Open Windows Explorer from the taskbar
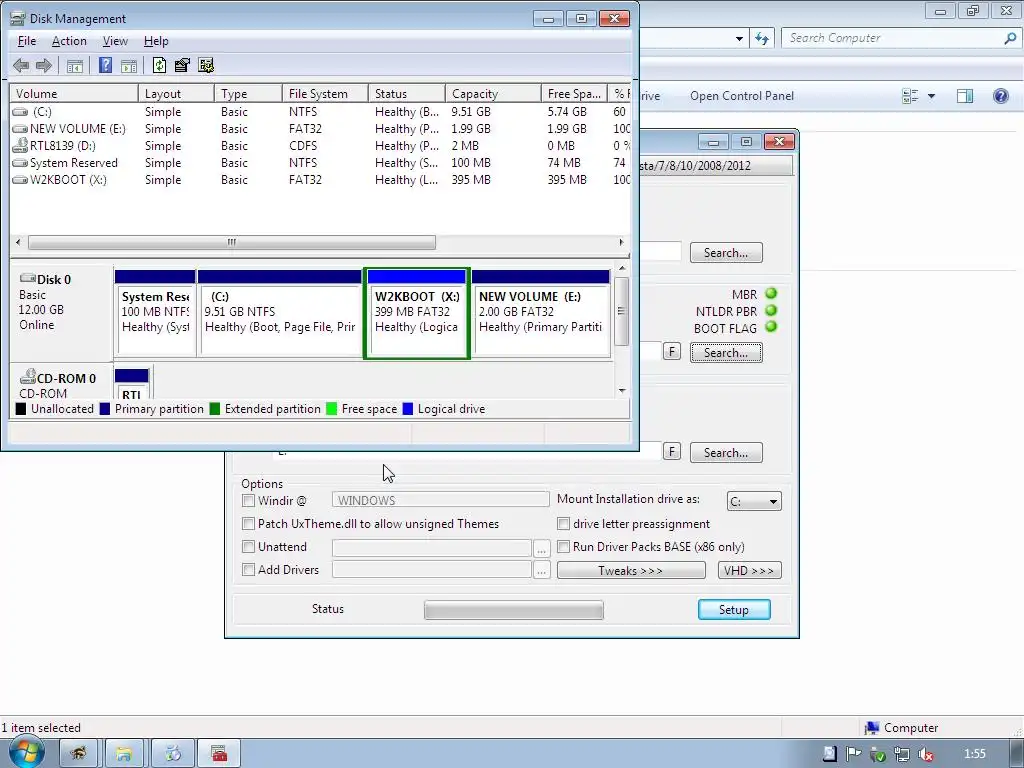The image size is (1024, 768). click(124, 754)
